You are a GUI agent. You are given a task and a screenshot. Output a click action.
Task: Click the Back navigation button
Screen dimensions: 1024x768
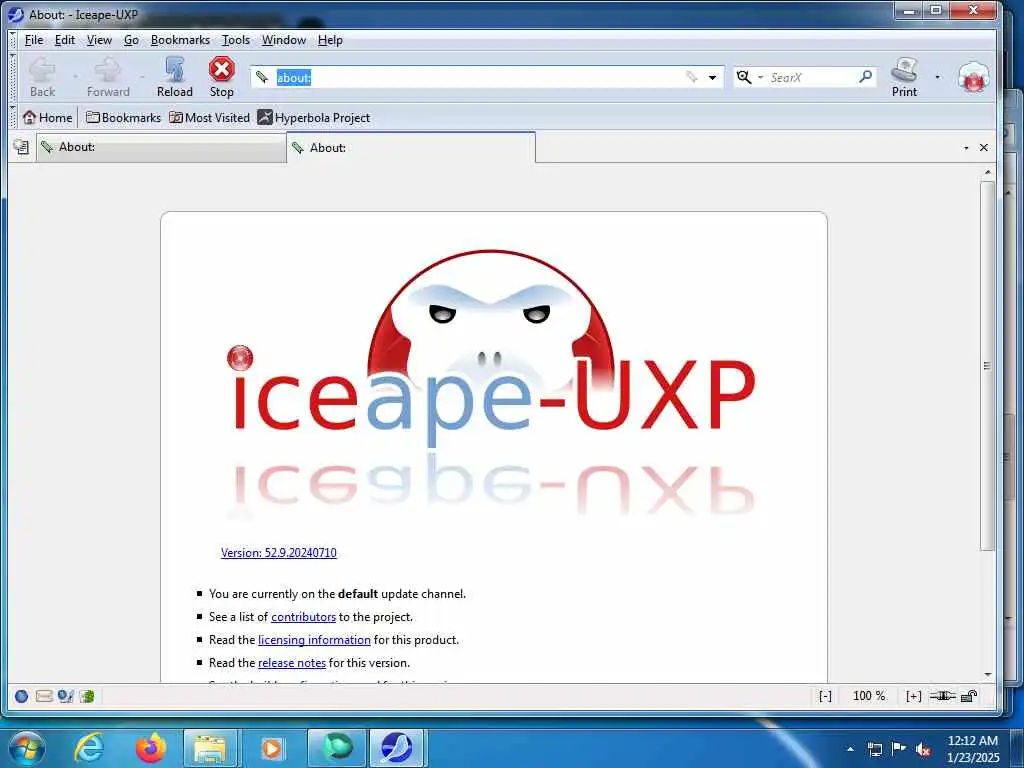point(42,77)
